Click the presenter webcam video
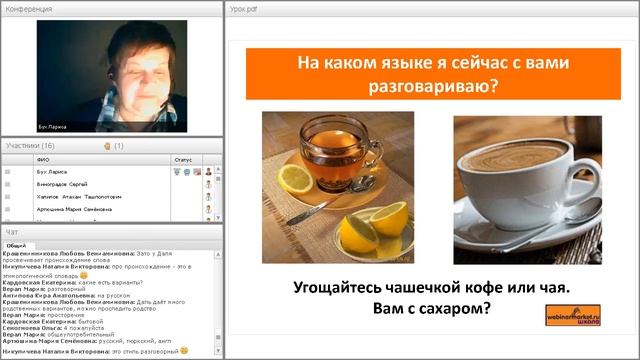640x360 pixels. pyautogui.click(x=112, y=76)
